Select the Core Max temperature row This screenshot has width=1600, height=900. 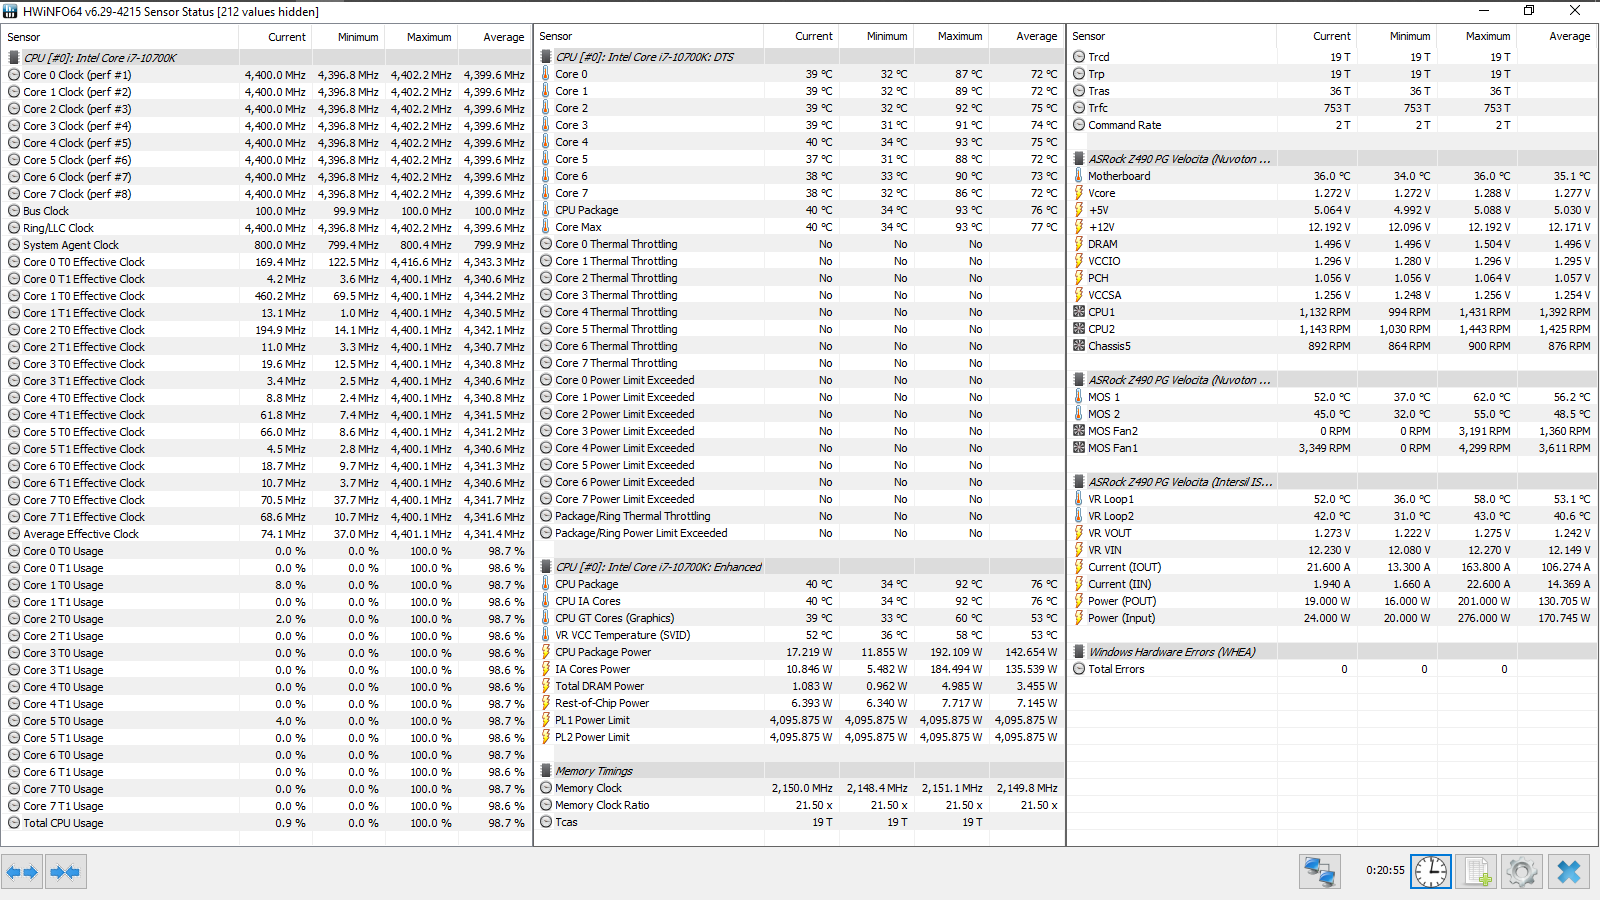pos(799,227)
